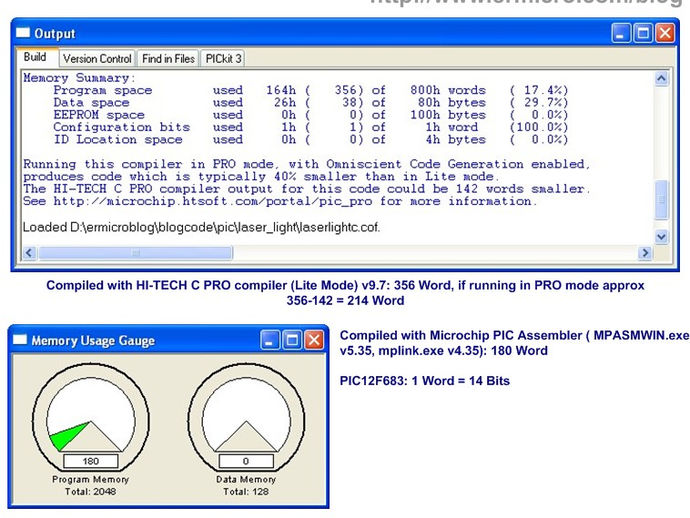This screenshot has height=518, width=690.
Task: Click the '( 29.7%)' data usage value
Action: pyautogui.click(x=539, y=103)
